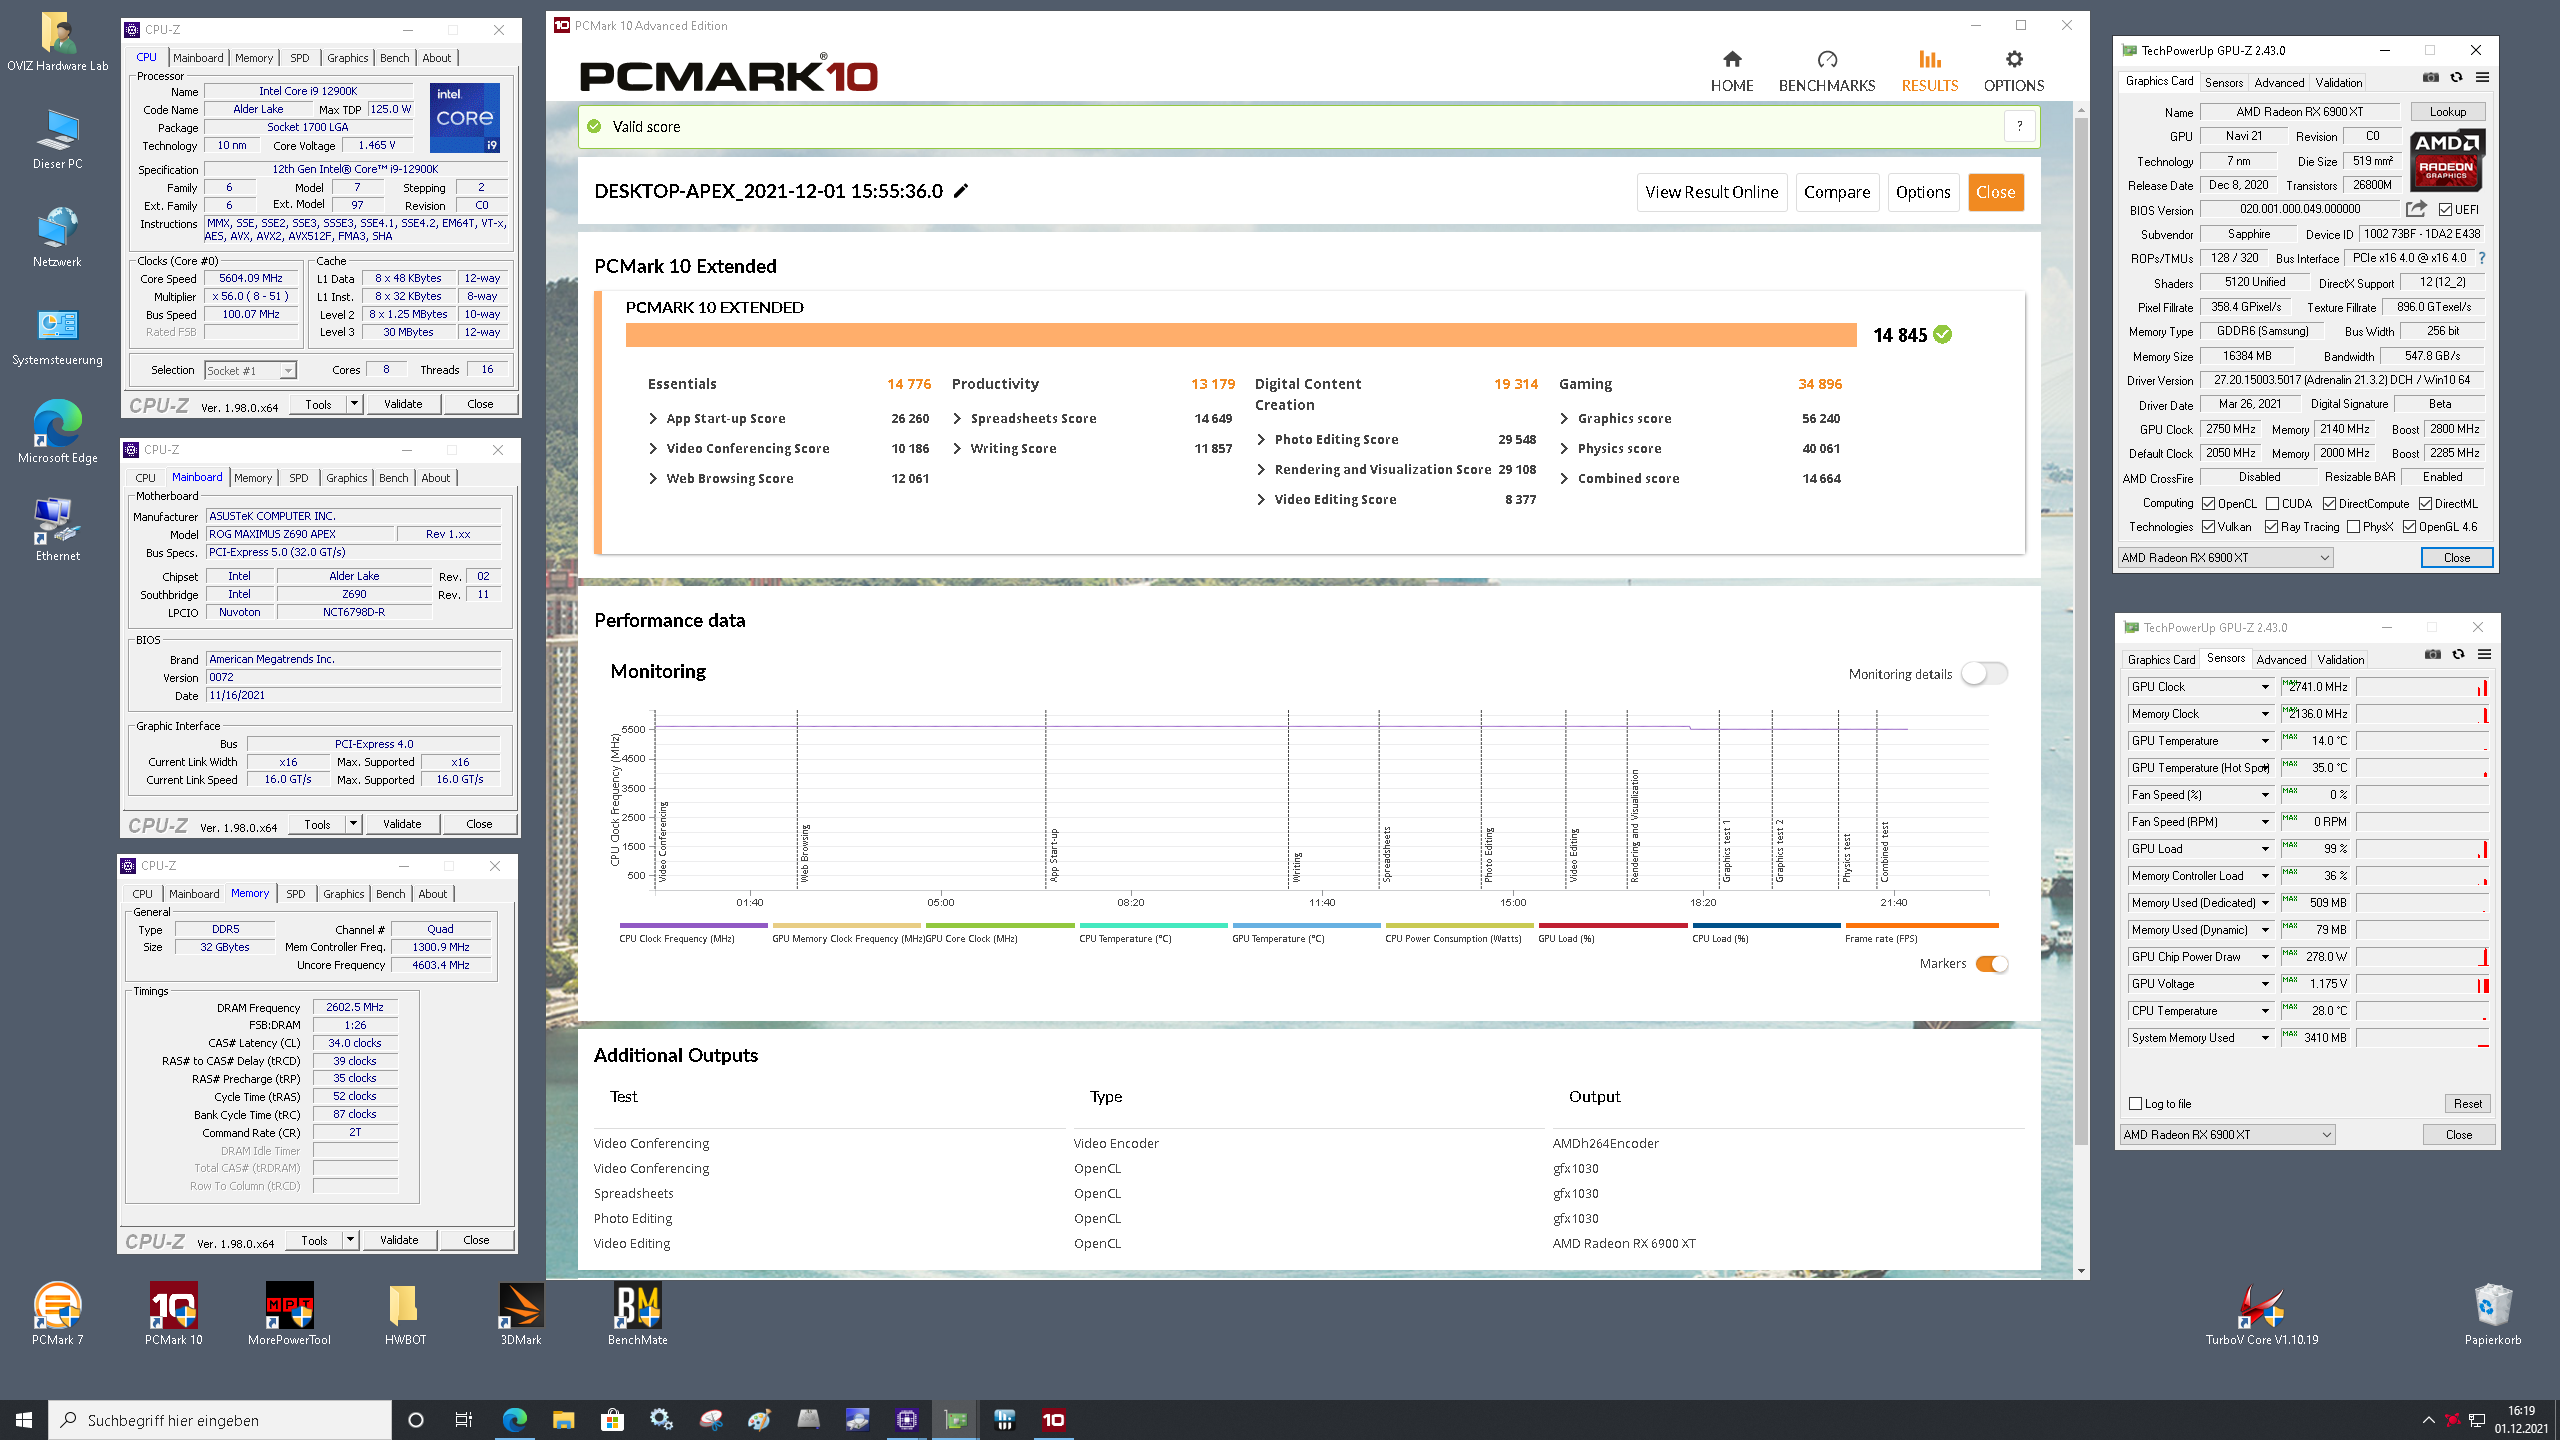Click the Results chart icon
The image size is (2560, 1440).
pyautogui.click(x=1929, y=60)
